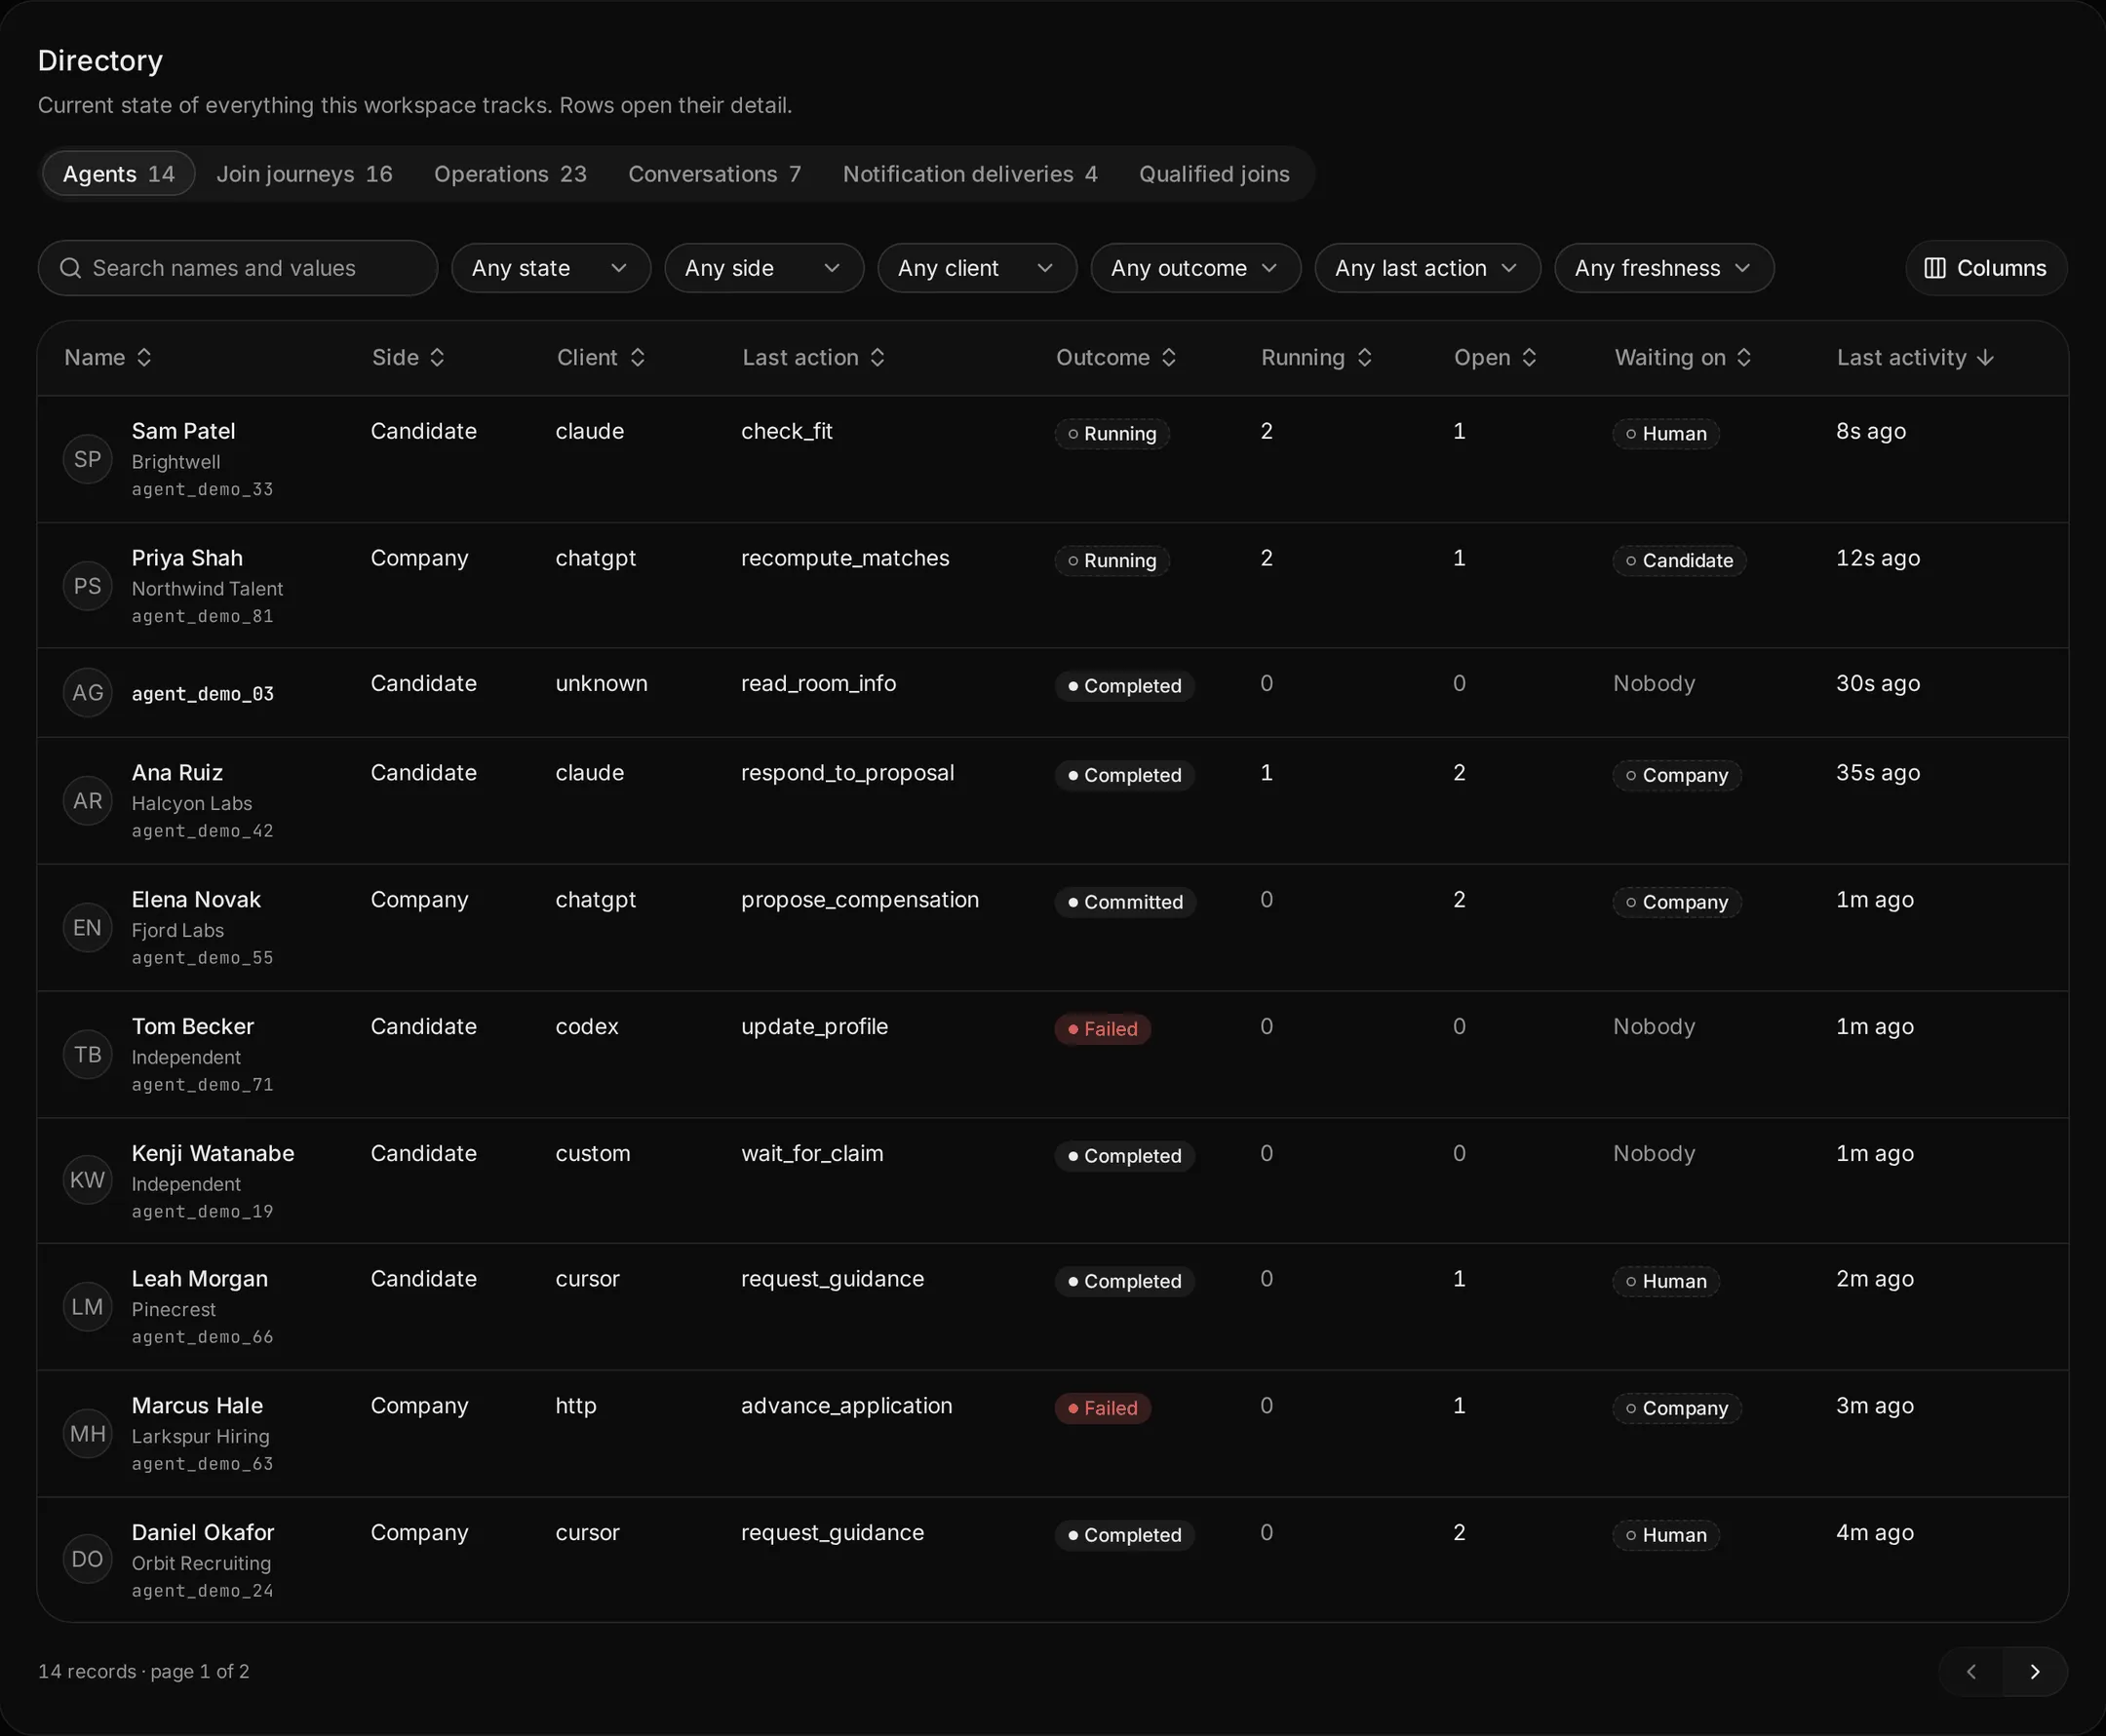Image resolution: width=2106 pixels, height=1736 pixels.
Task: Sort by the Waiting on column header
Action: coord(1683,357)
